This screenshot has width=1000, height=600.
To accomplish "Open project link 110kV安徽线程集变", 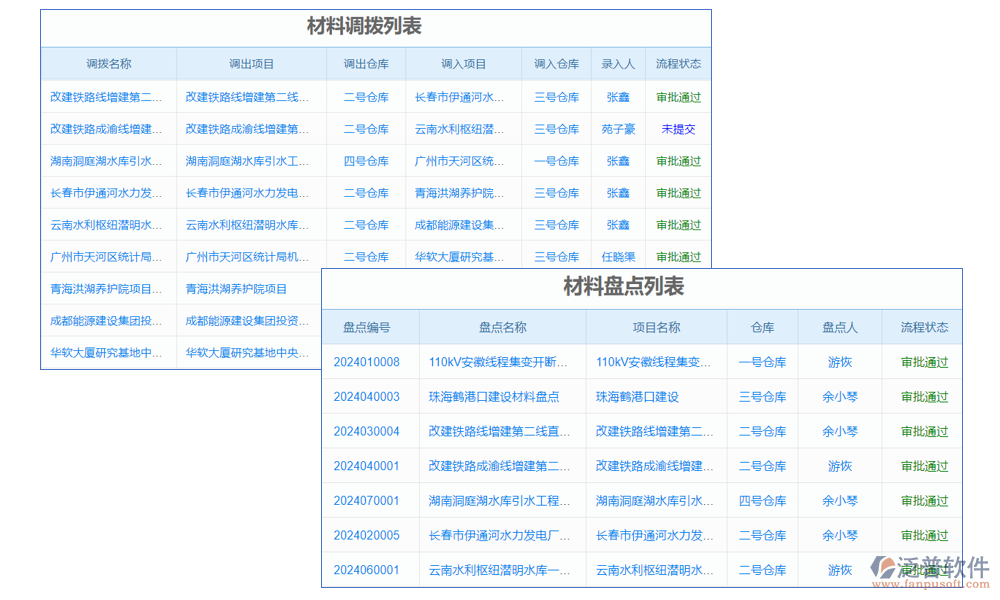I will click(x=656, y=362).
